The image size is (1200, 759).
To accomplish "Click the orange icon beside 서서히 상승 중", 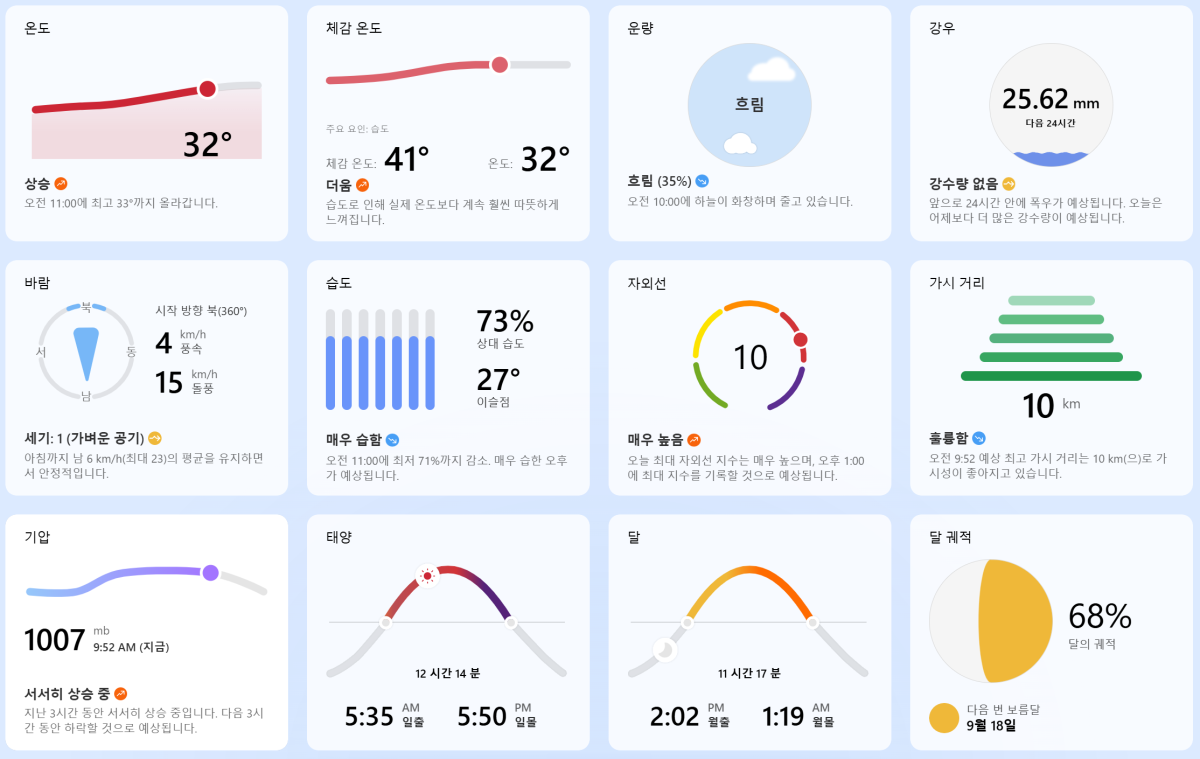I will pyautogui.click(x=121, y=693).
